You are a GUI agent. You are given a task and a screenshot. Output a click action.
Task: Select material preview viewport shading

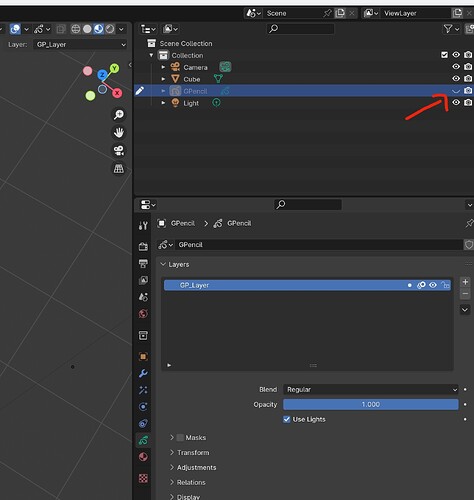(98, 29)
